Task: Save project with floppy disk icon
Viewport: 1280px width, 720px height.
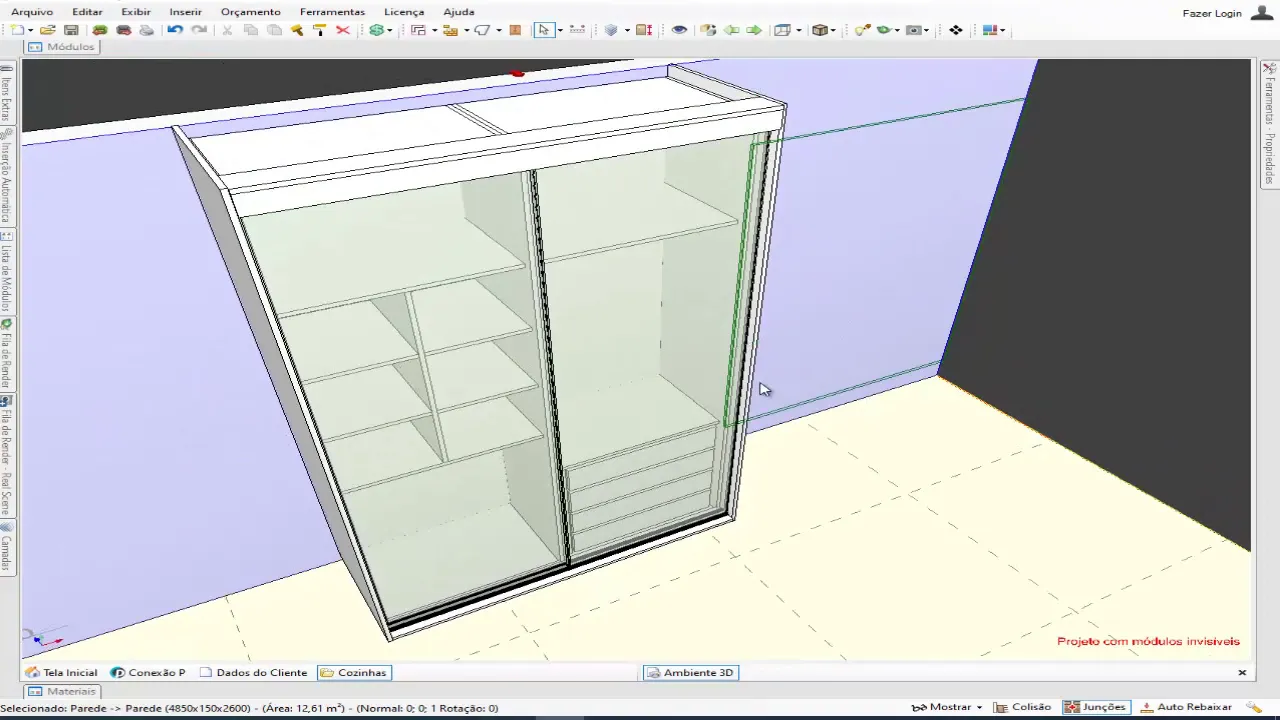Action: [x=71, y=30]
